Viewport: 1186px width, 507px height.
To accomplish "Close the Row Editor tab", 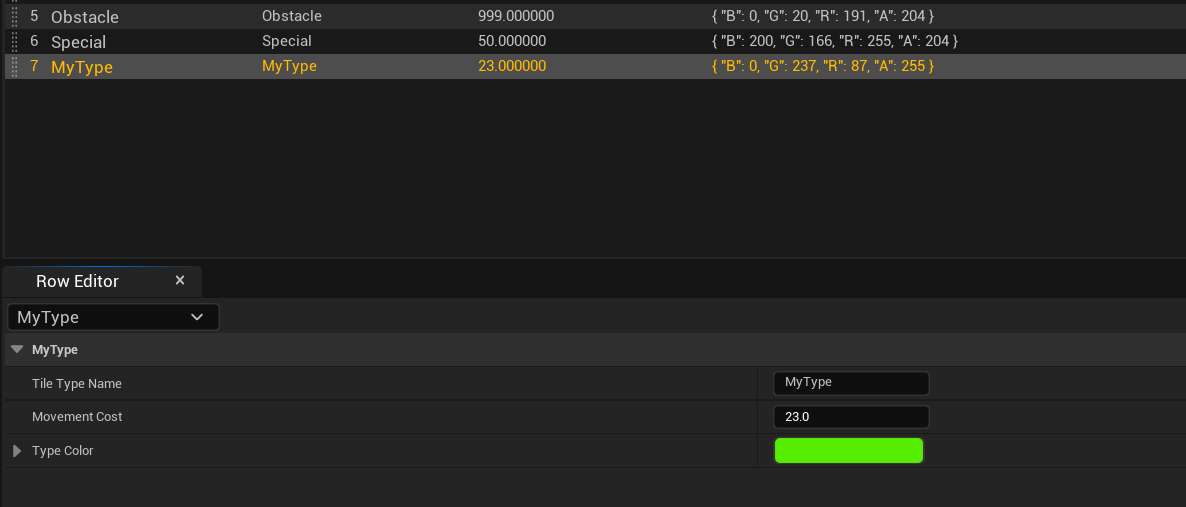I will tap(180, 280).
